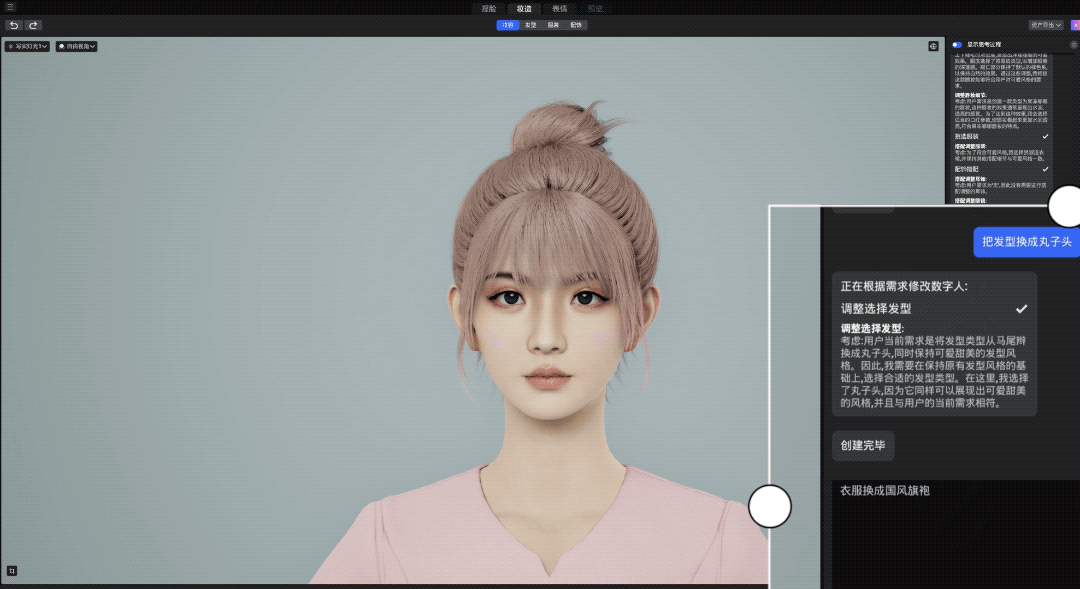Toggle the 显示思考过程 switch off
1080x589 pixels.
click(x=957, y=44)
